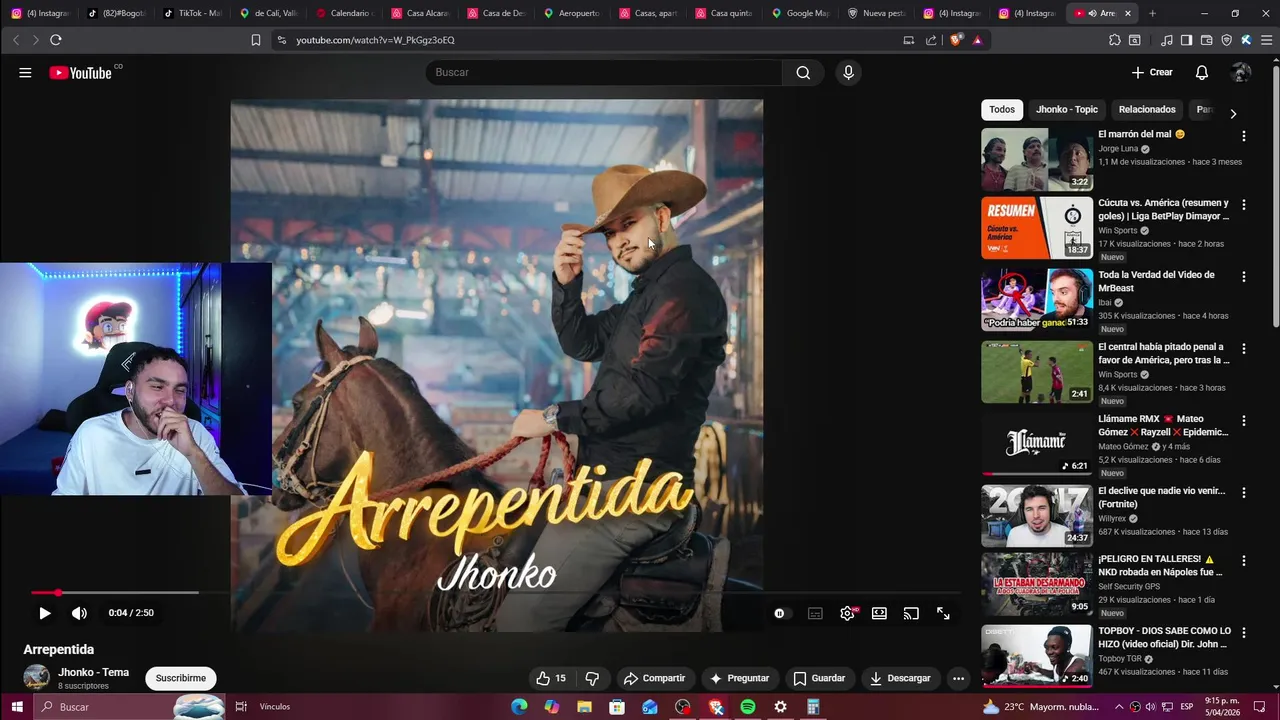Open options for El declive Fortnite video
This screenshot has height=720, width=1280.
point(1244,493)
